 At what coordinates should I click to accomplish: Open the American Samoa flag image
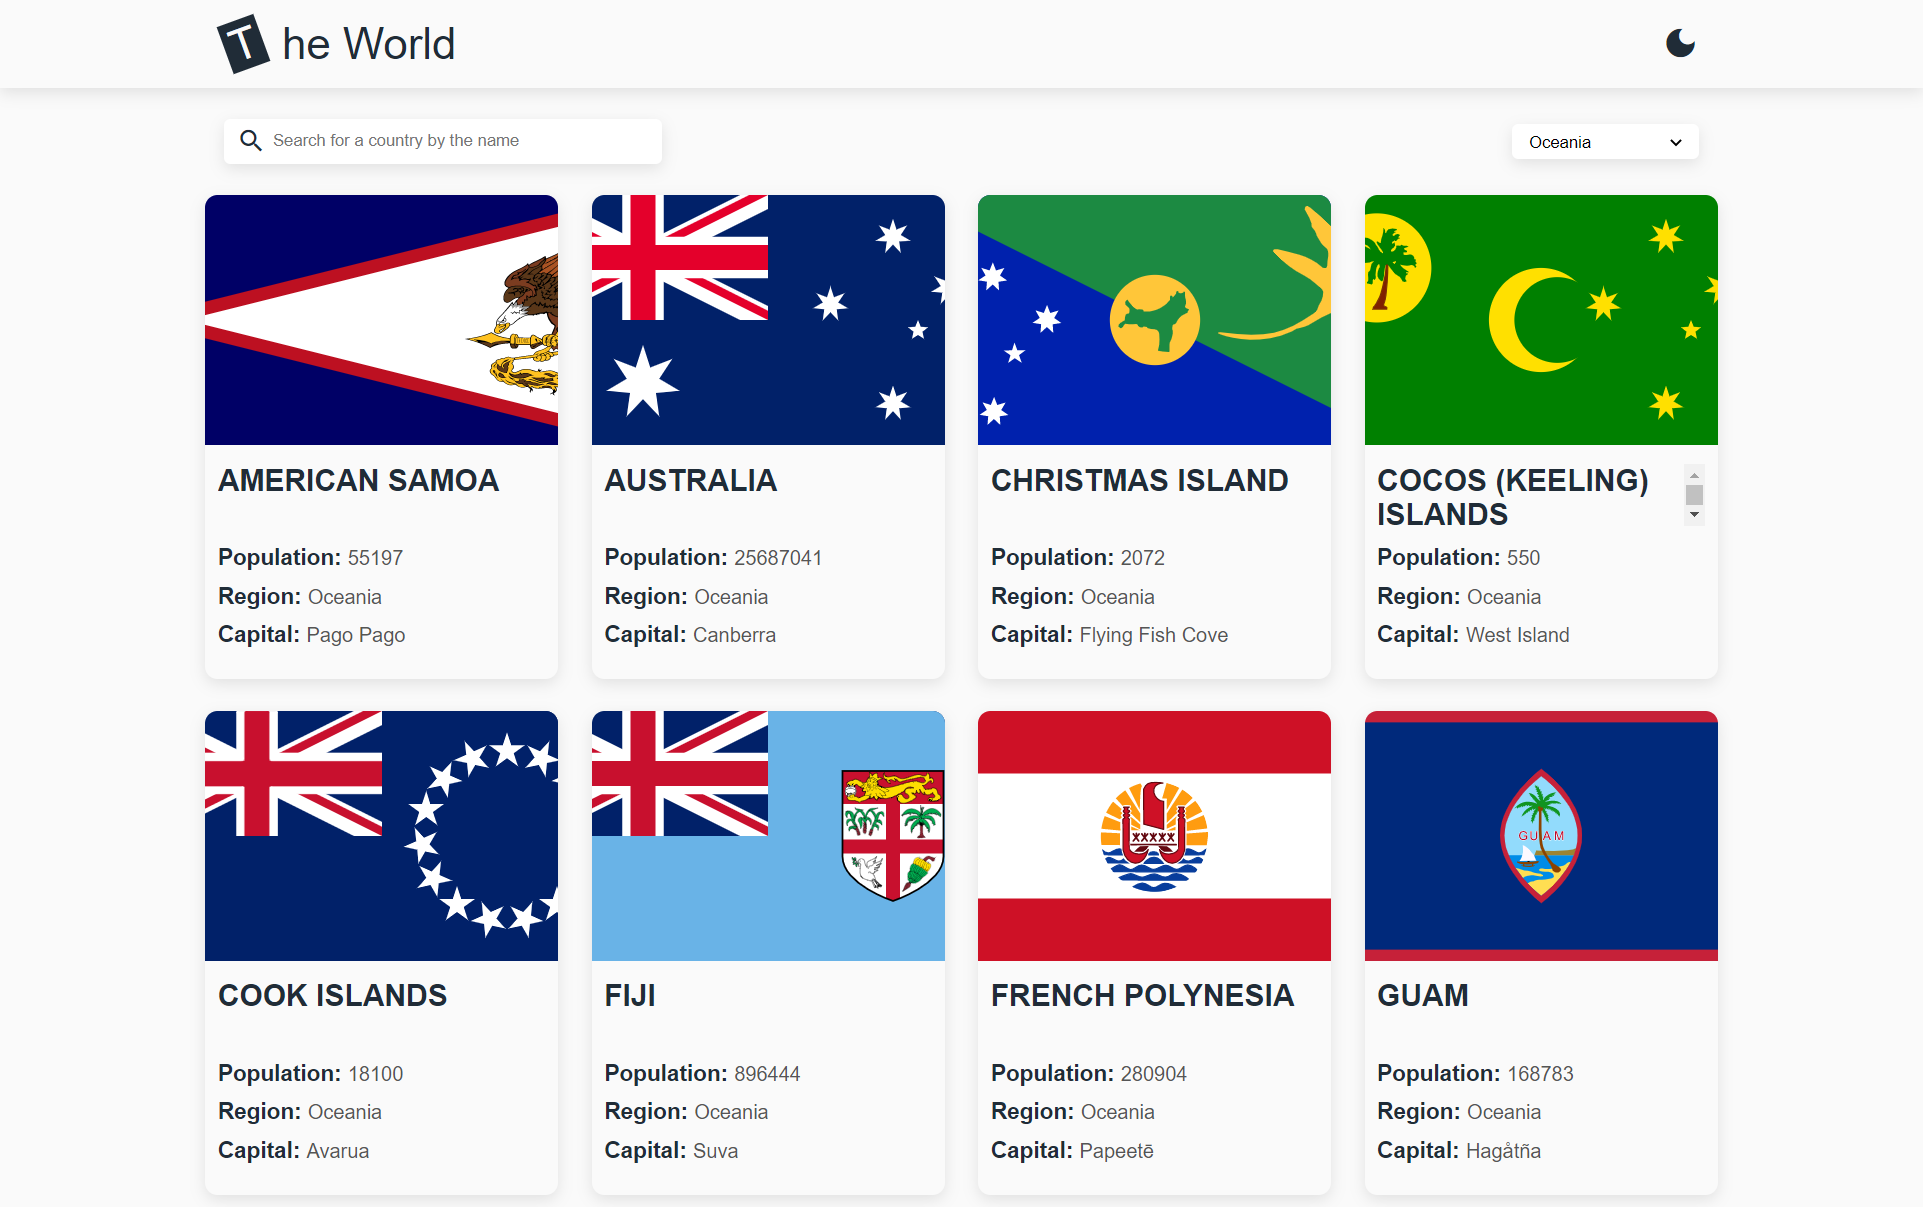click(x=381, y=320)
